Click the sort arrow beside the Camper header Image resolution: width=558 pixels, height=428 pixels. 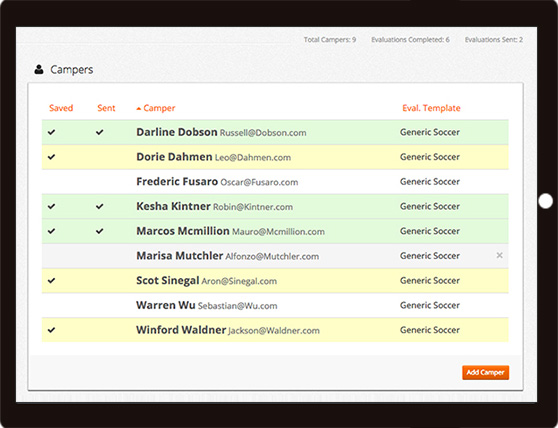(139, 109)
